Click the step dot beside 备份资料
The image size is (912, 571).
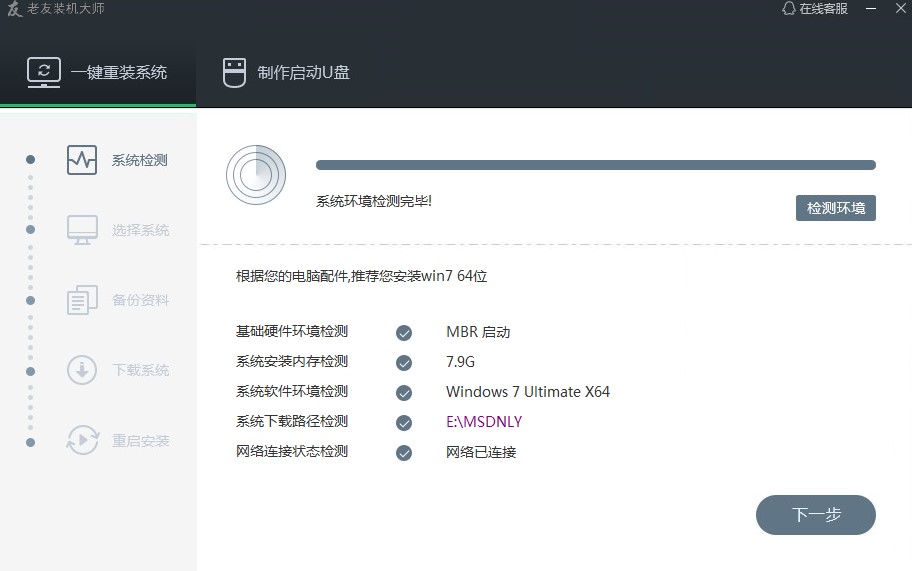(x=30, y=301)
